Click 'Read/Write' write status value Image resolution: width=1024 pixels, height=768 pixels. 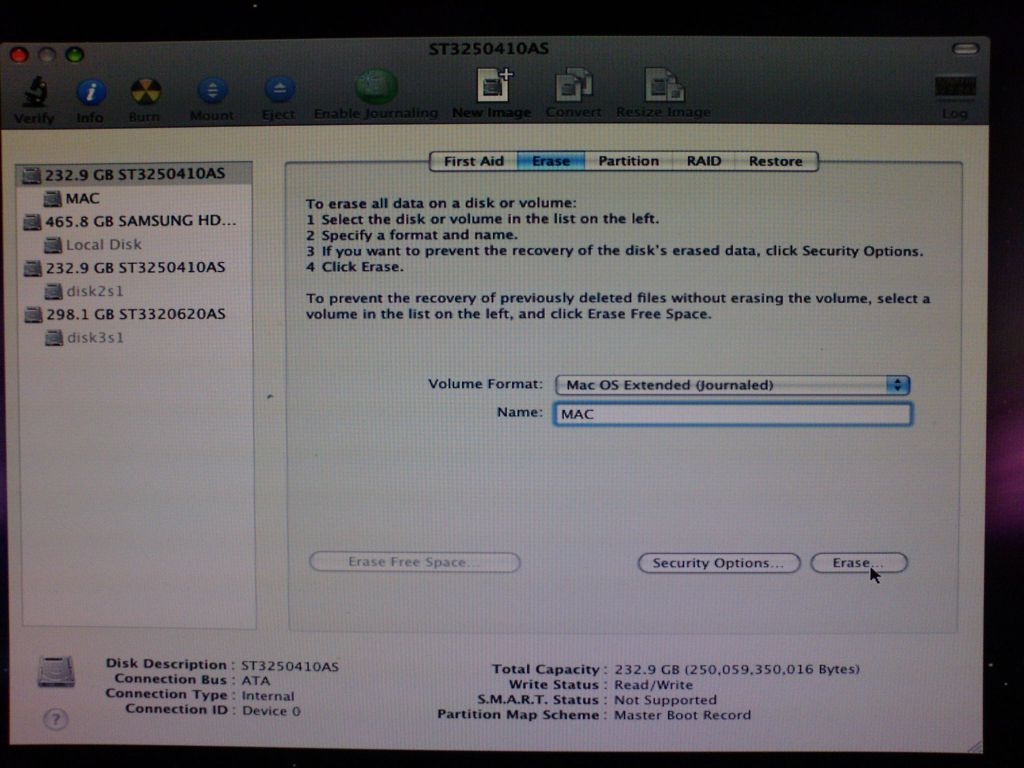pyautogui.click(x=653, y=685)
